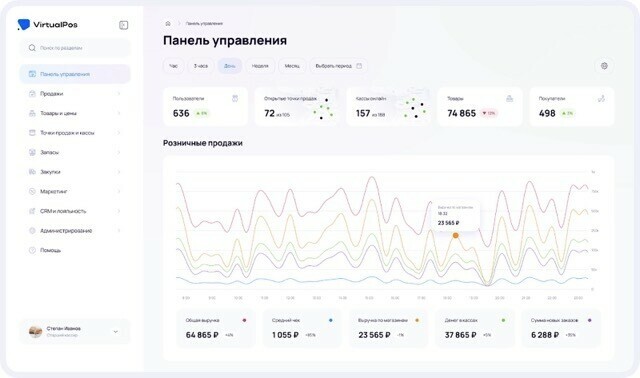Open Степан Иванов user dropdown

point(116,331)
